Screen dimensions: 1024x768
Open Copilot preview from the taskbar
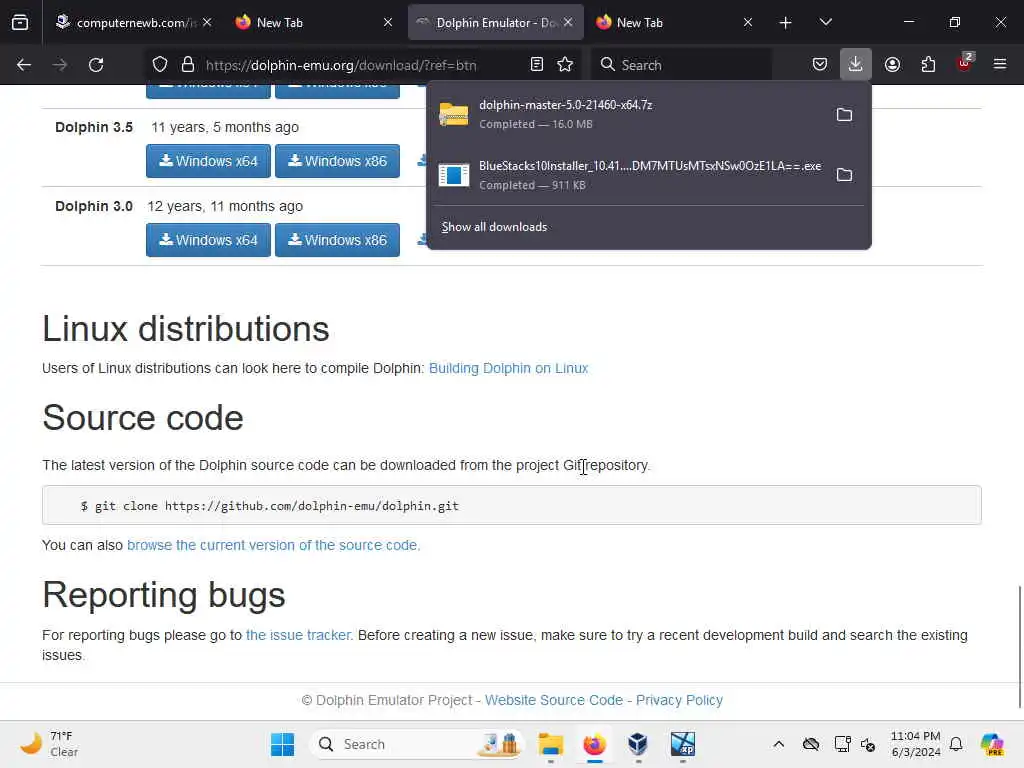click(x=992, y=744)
